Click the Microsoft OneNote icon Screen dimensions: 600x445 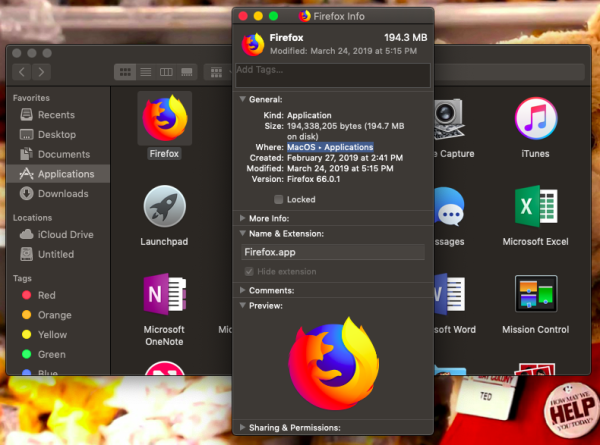click(x=163, y=297)
